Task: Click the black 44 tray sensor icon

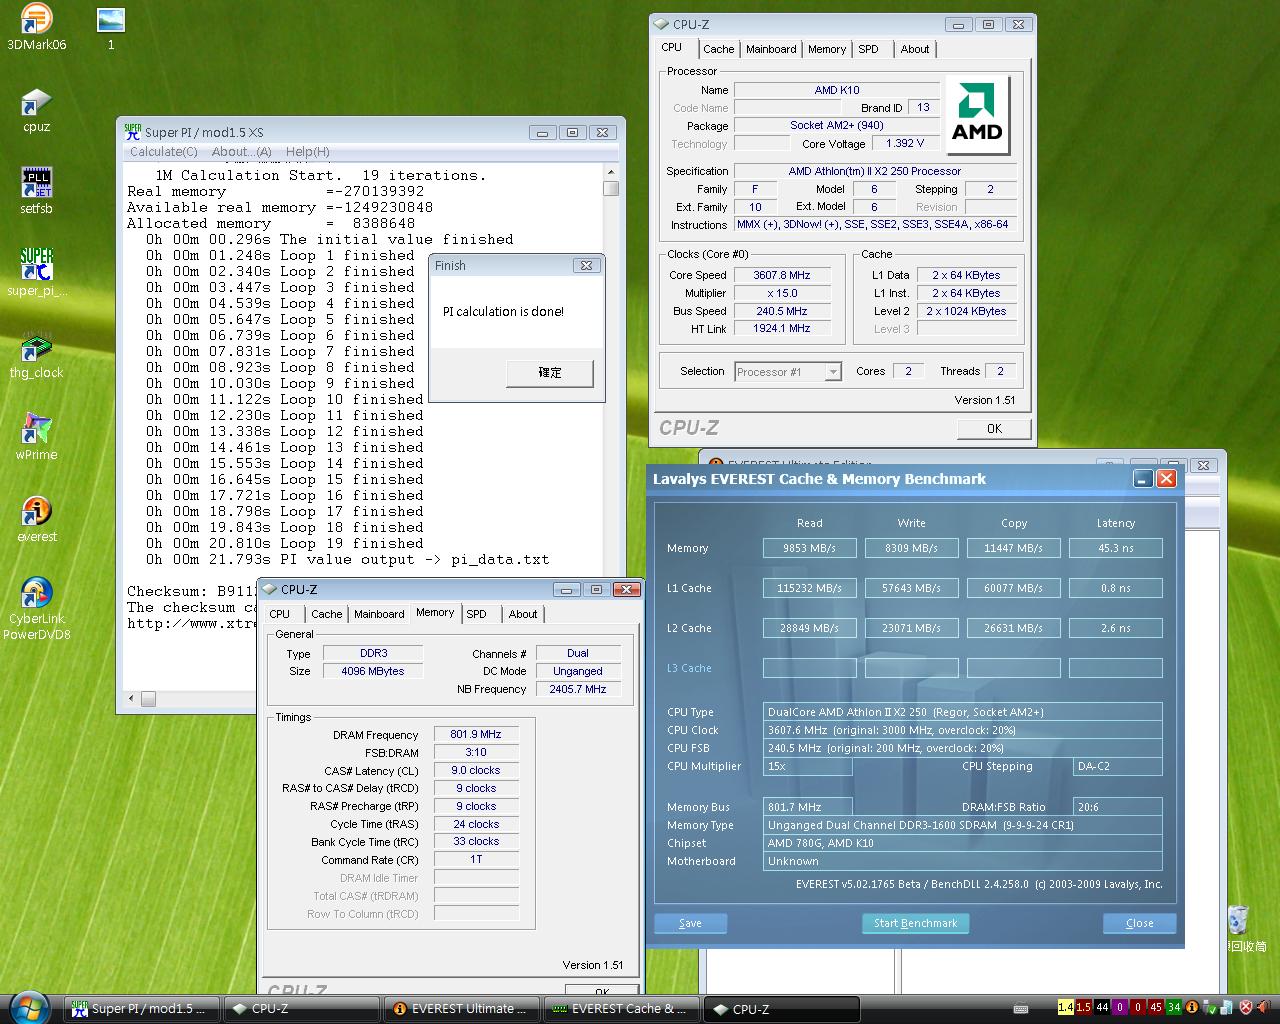Action: pyautogui.click(x=1101, y=1007)
